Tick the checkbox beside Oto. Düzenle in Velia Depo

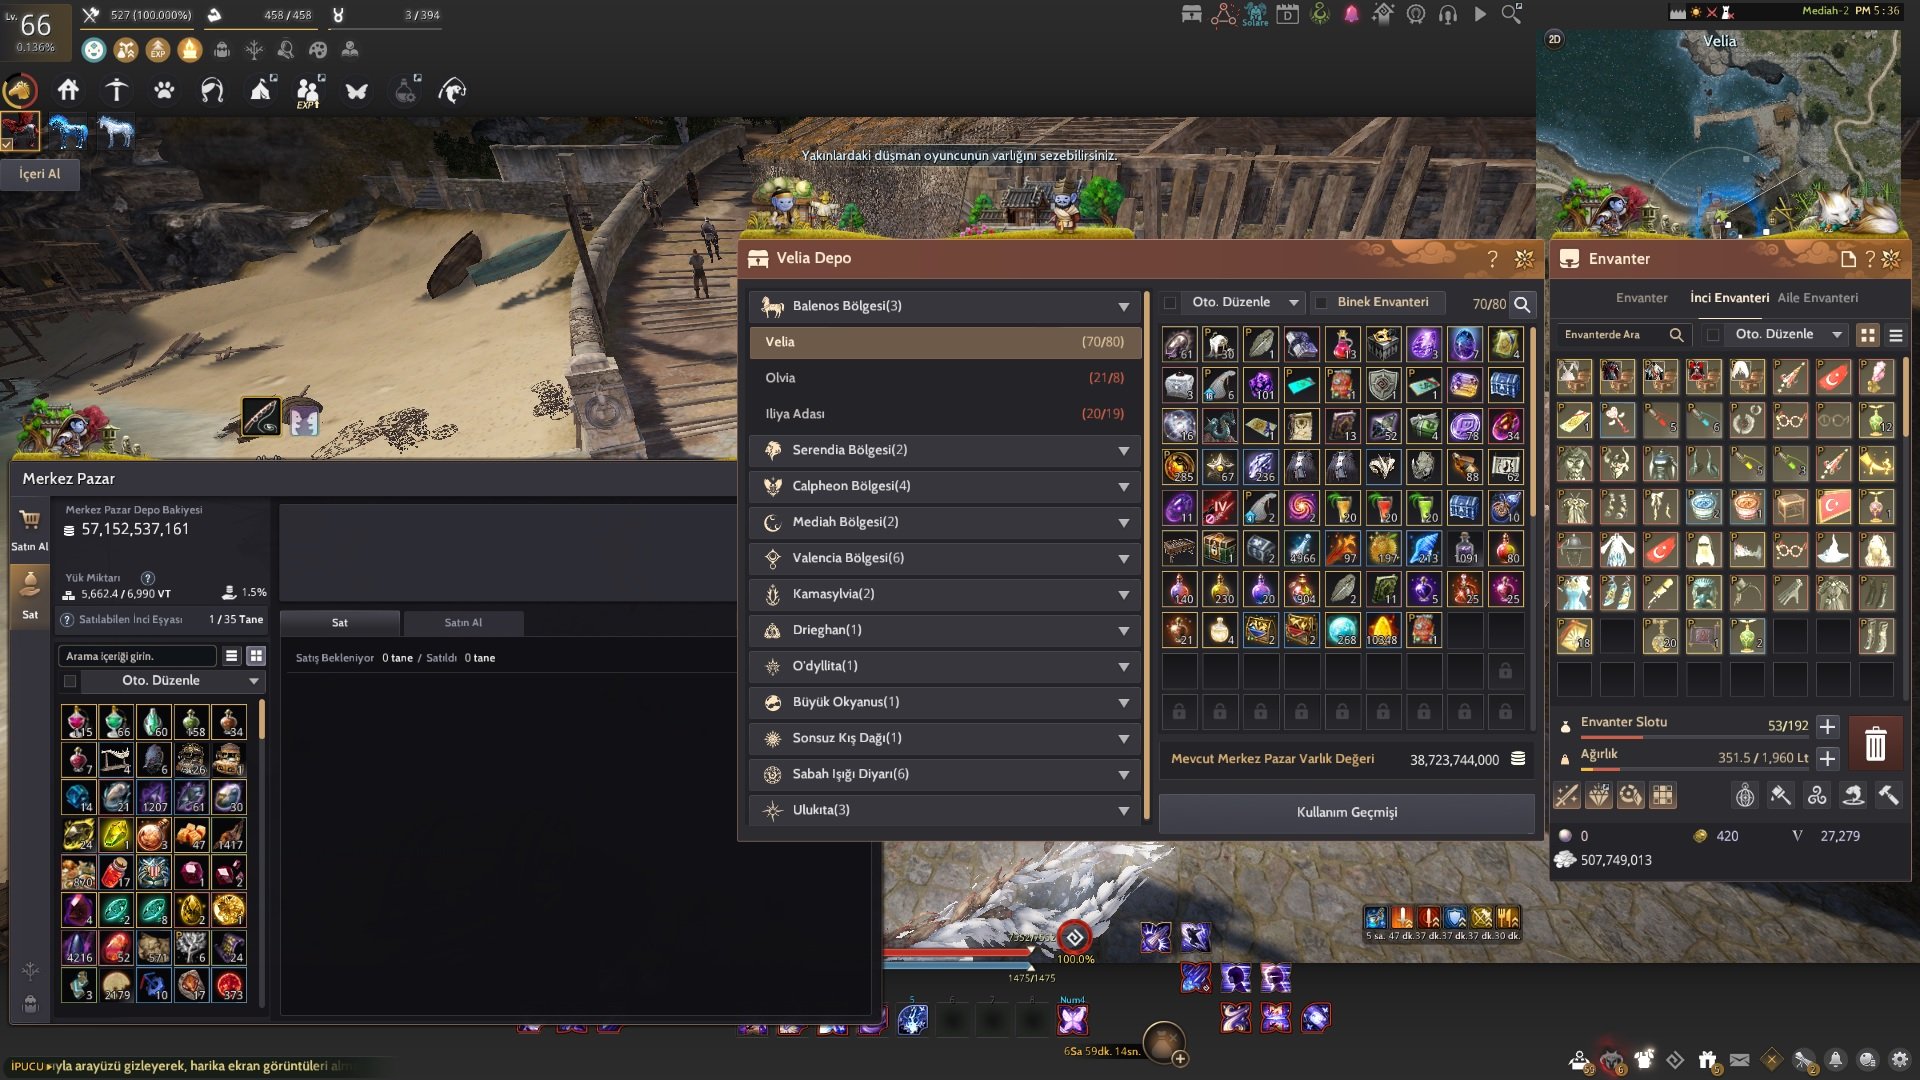[1170, 303]
